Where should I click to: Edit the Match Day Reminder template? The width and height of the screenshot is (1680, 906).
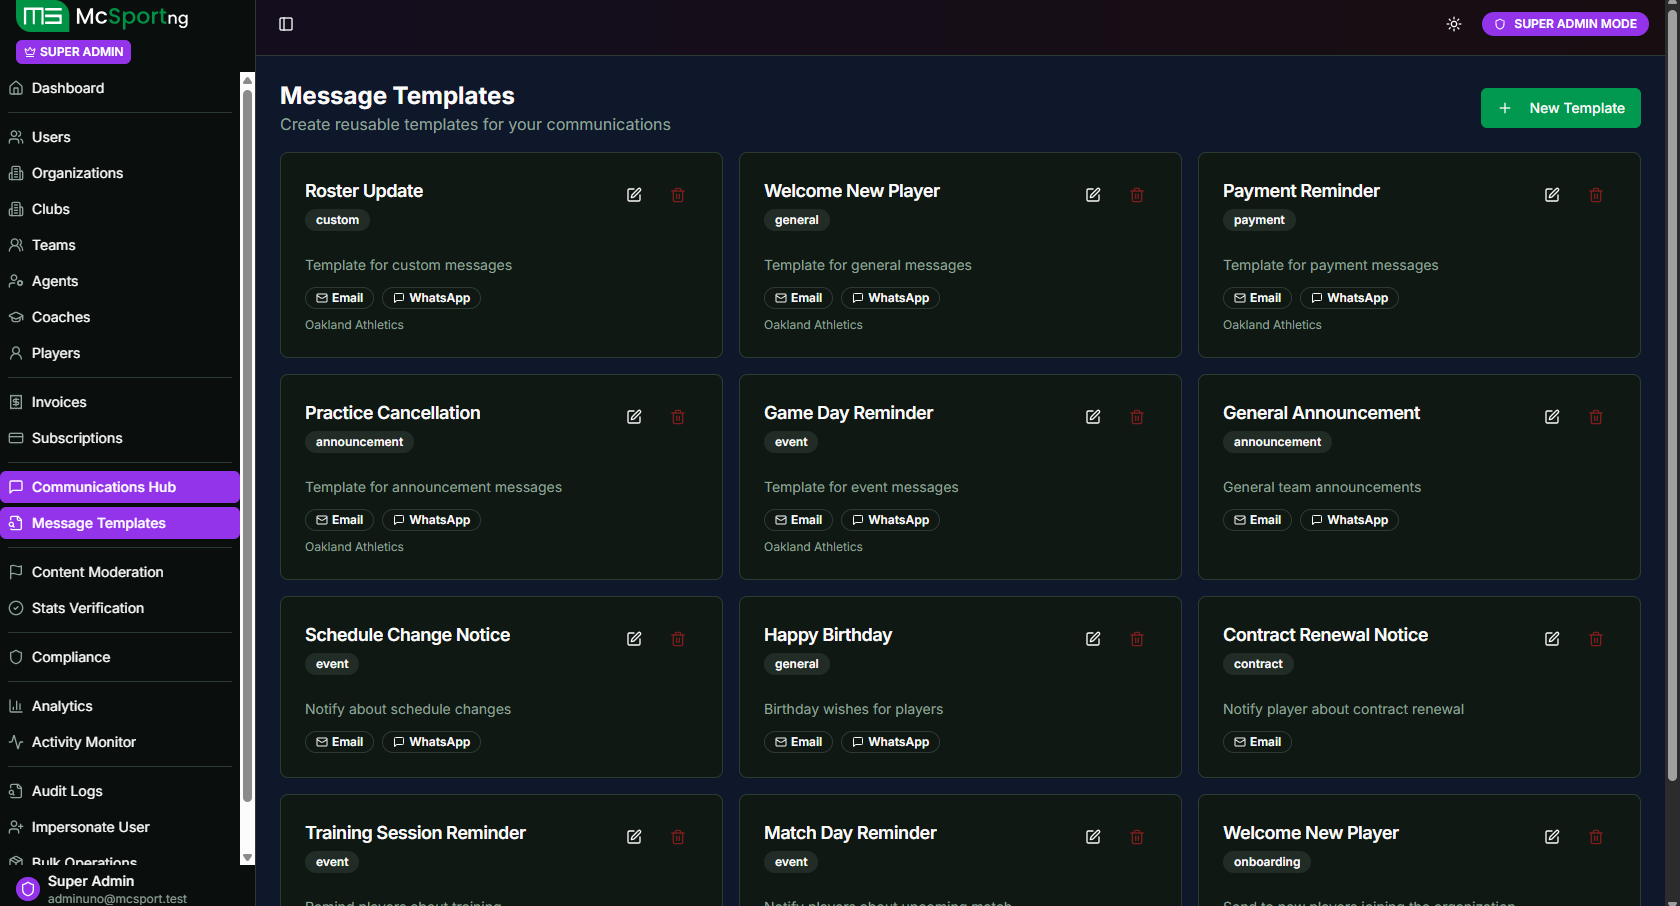tap(1093, 836)
